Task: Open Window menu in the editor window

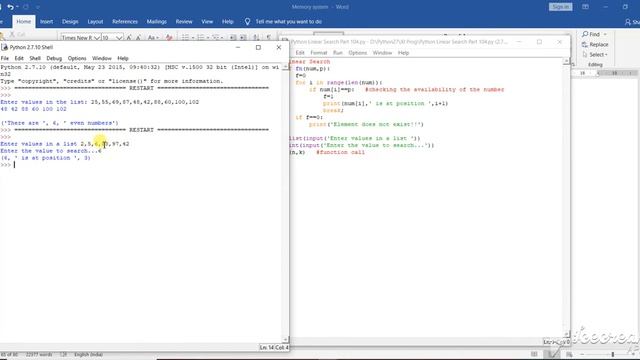Action: [382, 53]
